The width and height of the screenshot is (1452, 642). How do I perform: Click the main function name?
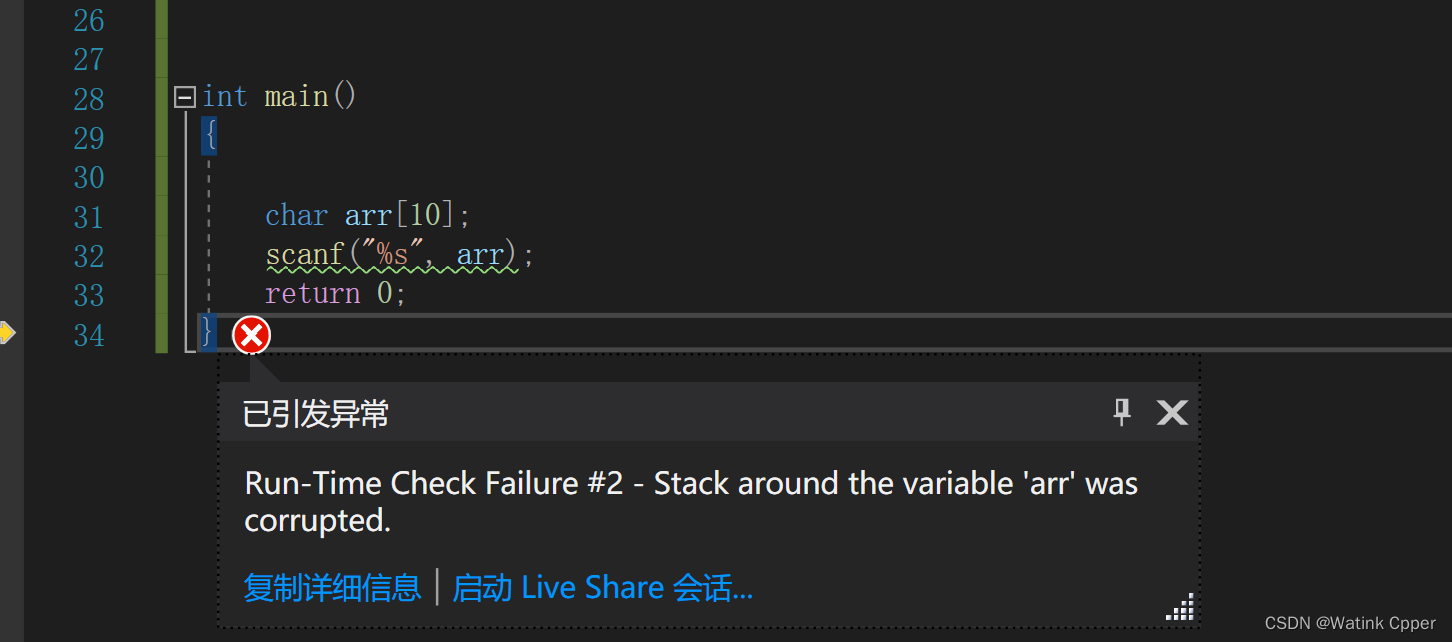pos(296,97)
